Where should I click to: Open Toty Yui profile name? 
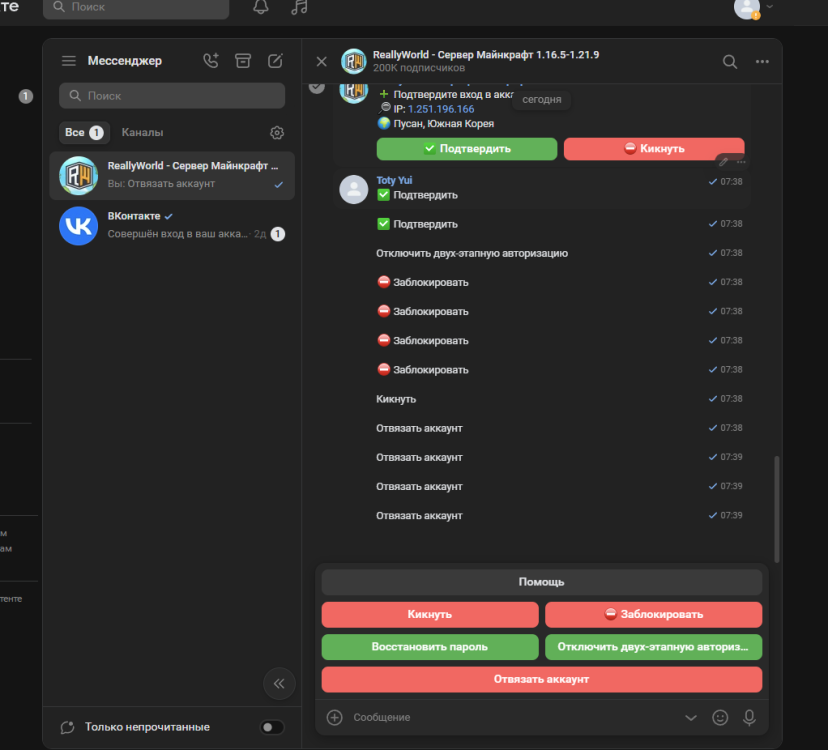[394, 180]
